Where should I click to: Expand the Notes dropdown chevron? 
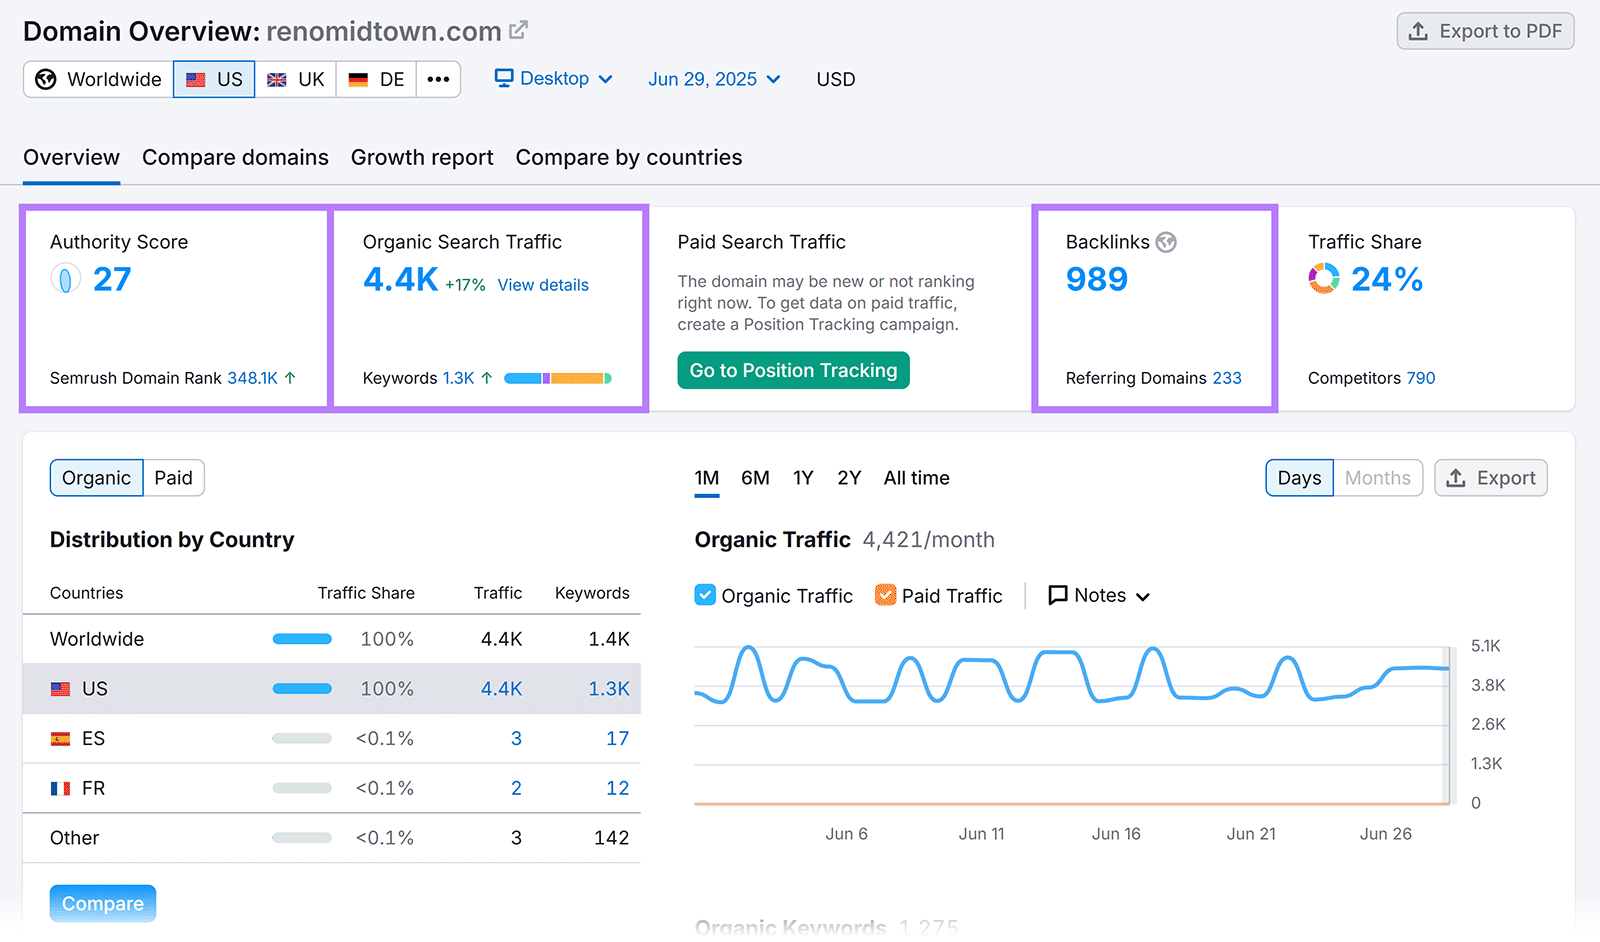(1142, 595)
